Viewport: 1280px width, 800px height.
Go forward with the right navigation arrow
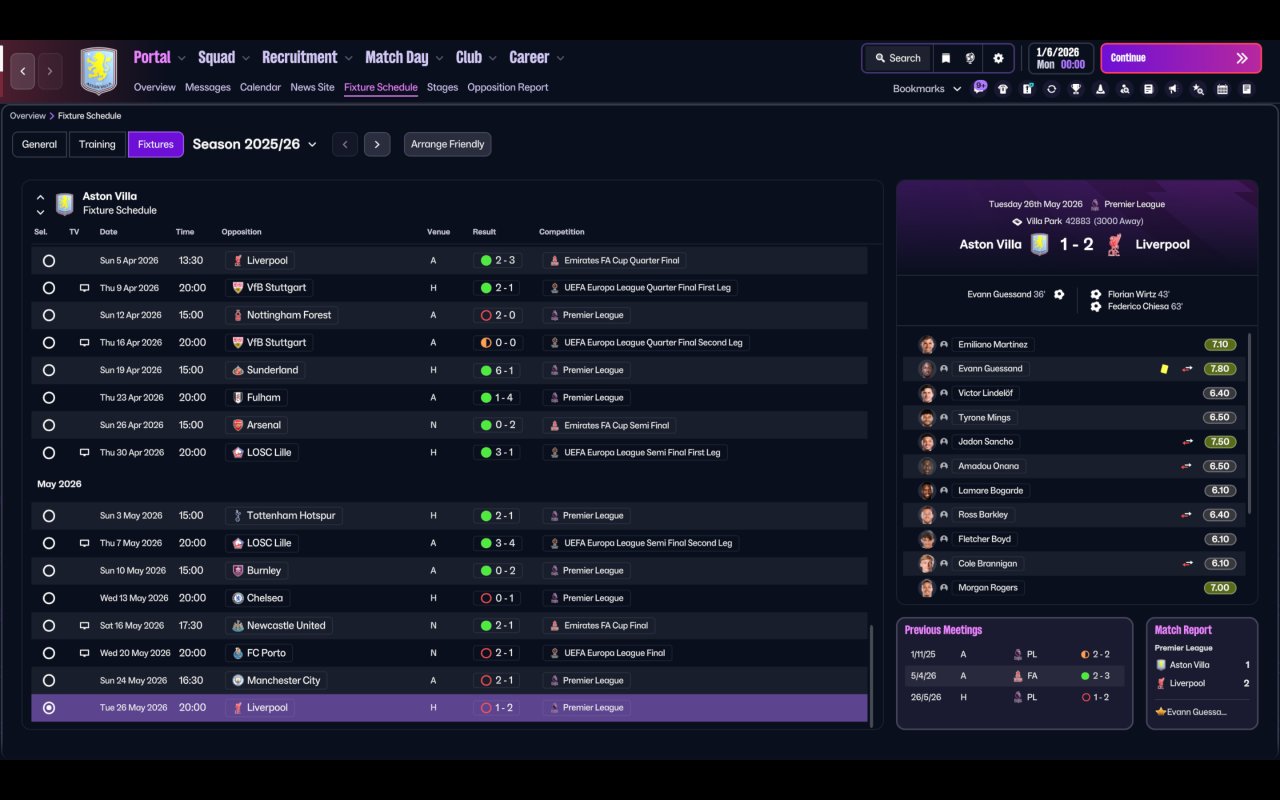[49, 71]
